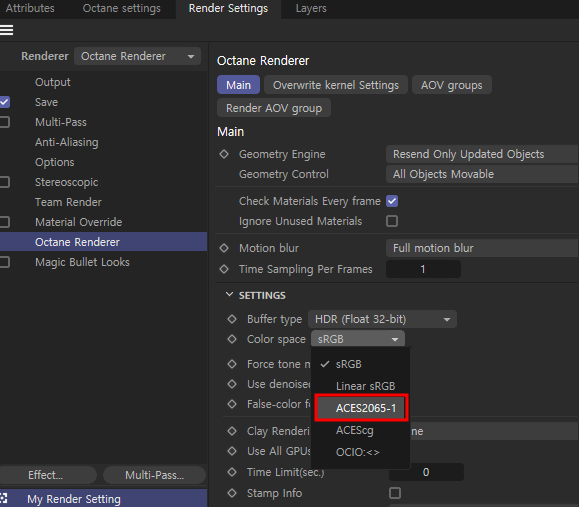Switch to the Octane settings tab
Viewport: 579px width, 507px height.
[121, 8]
